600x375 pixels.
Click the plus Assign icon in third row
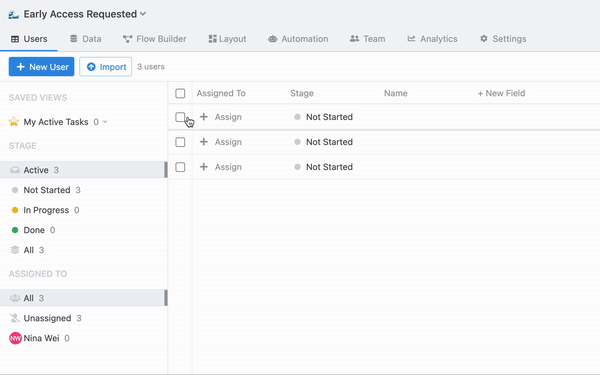tap(204, 166)
